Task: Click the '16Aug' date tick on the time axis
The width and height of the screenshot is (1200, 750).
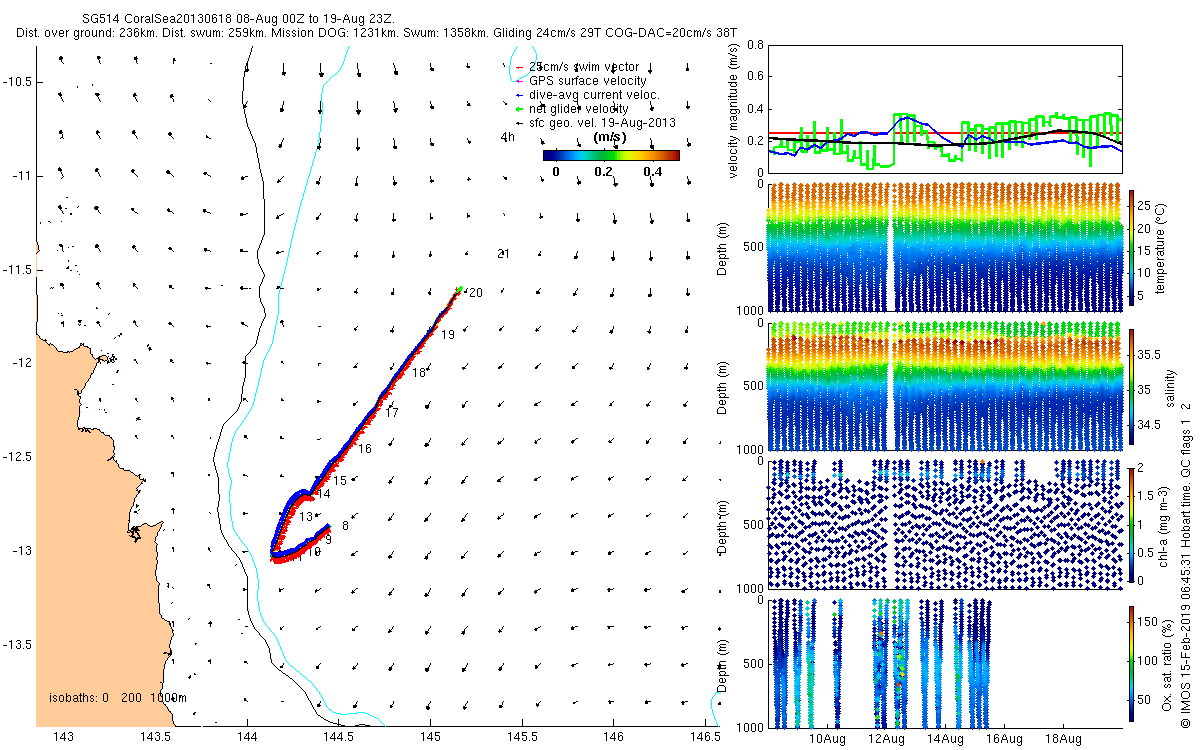Action: (x=1004, y=739)
